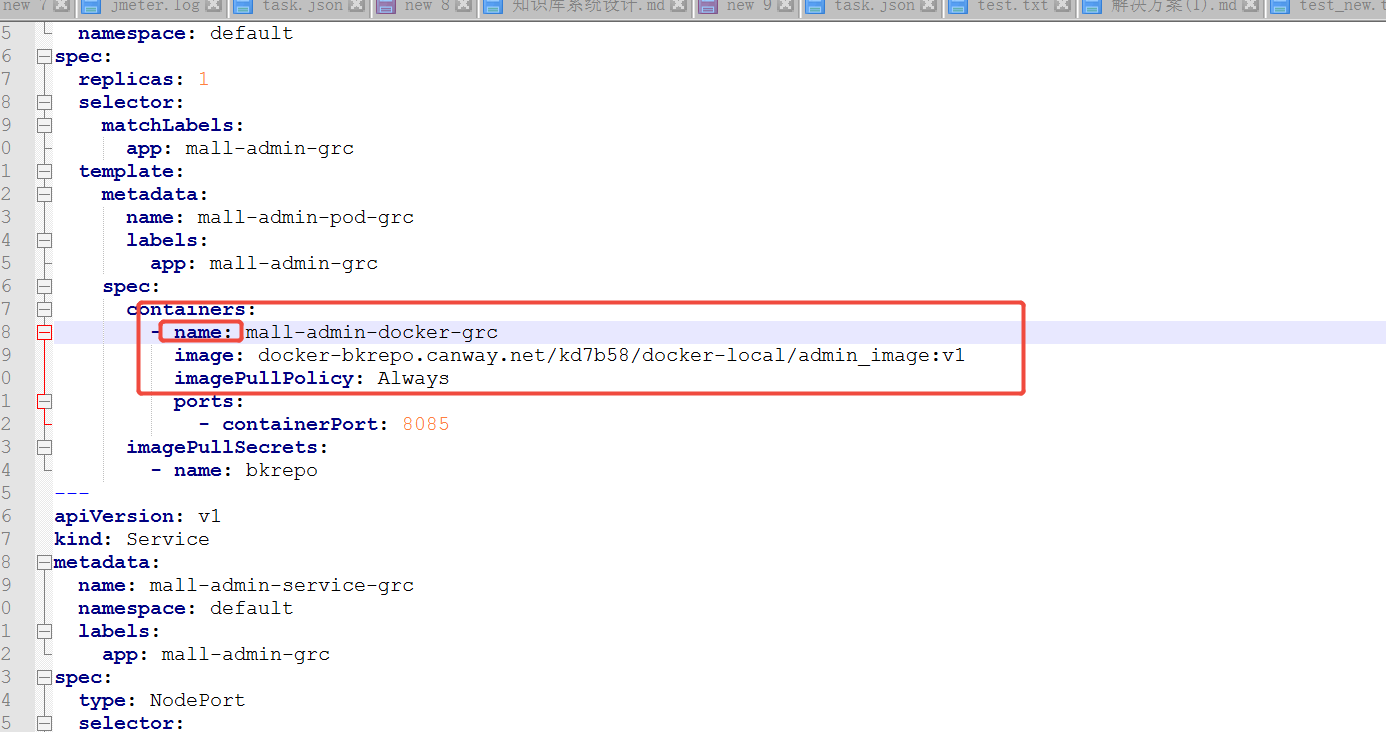1386x732 pixels.
Task: Open the 知识库系统设计.md tab
Action: coord(587,6)
